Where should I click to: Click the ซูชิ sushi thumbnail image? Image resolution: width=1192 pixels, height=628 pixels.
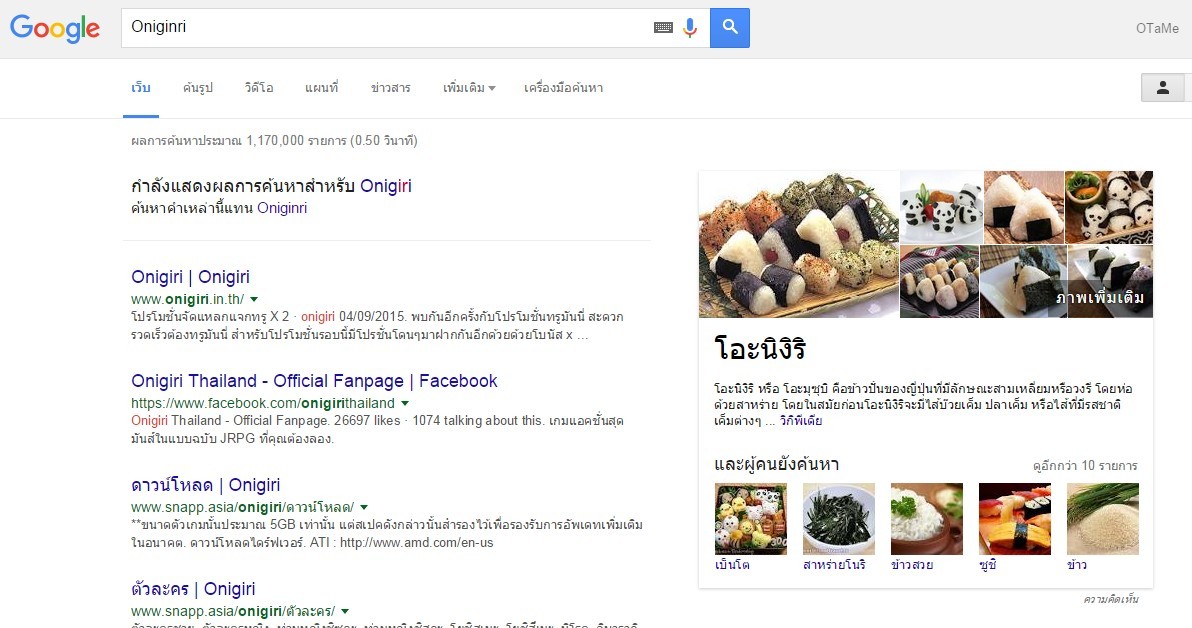(1015, 519)
